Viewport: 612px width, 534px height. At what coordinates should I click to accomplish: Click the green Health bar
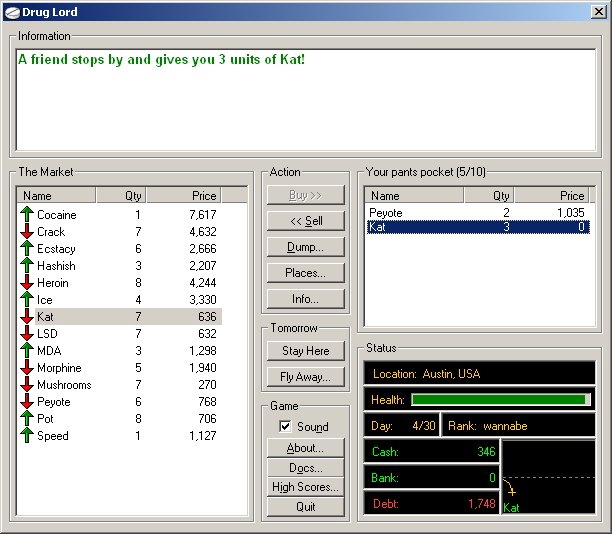click(x=499, y=400)
